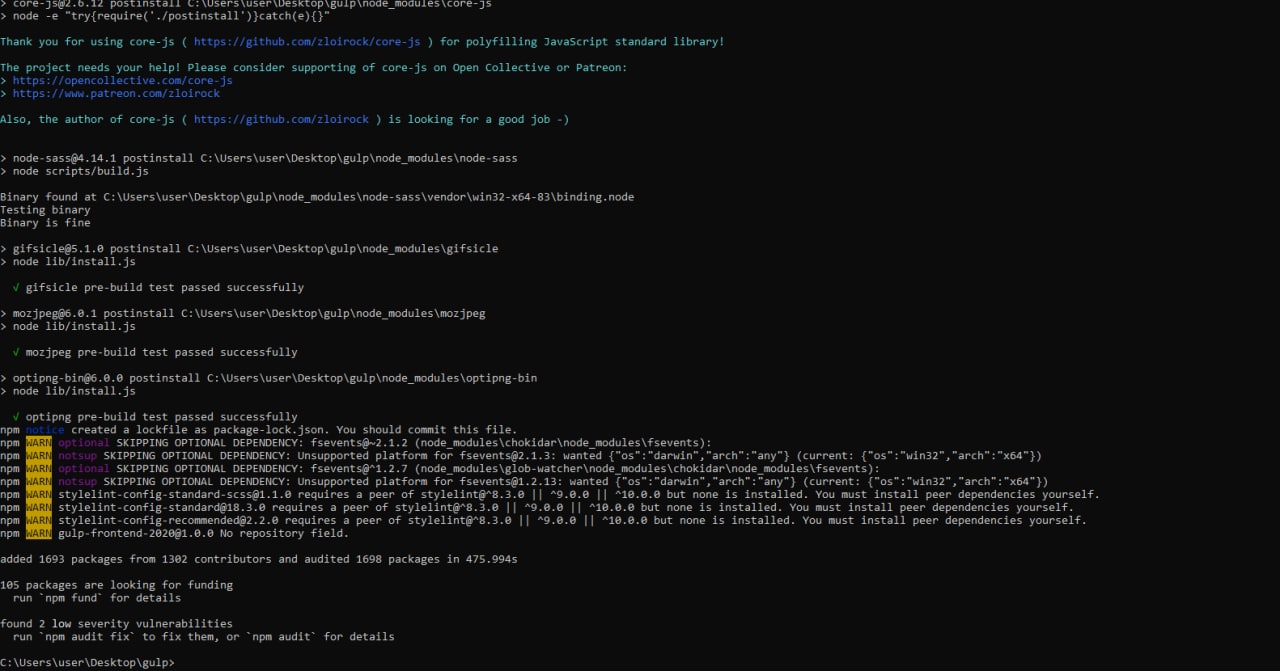1280x671 pixels.
Task: Open the patreon.com/zloirock link
Action: (116, 94)
